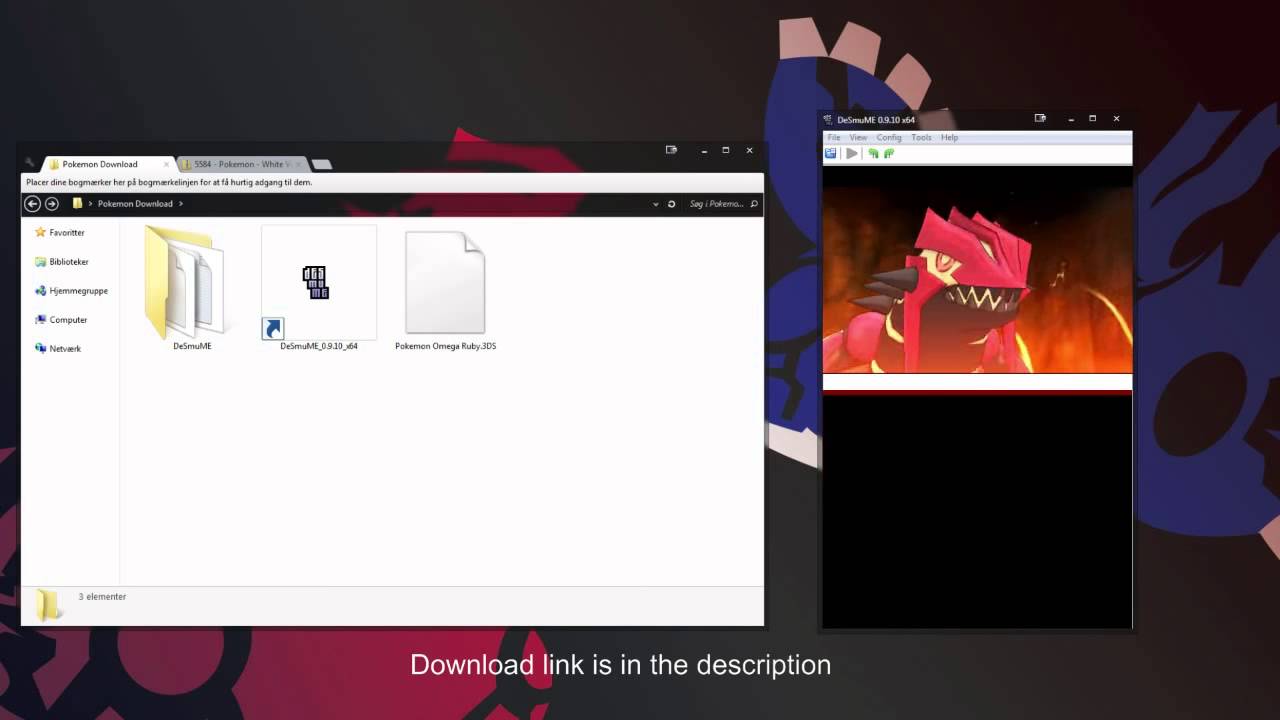Expand the chevron before Pokemon Download breadcrumb

[91, 204]
